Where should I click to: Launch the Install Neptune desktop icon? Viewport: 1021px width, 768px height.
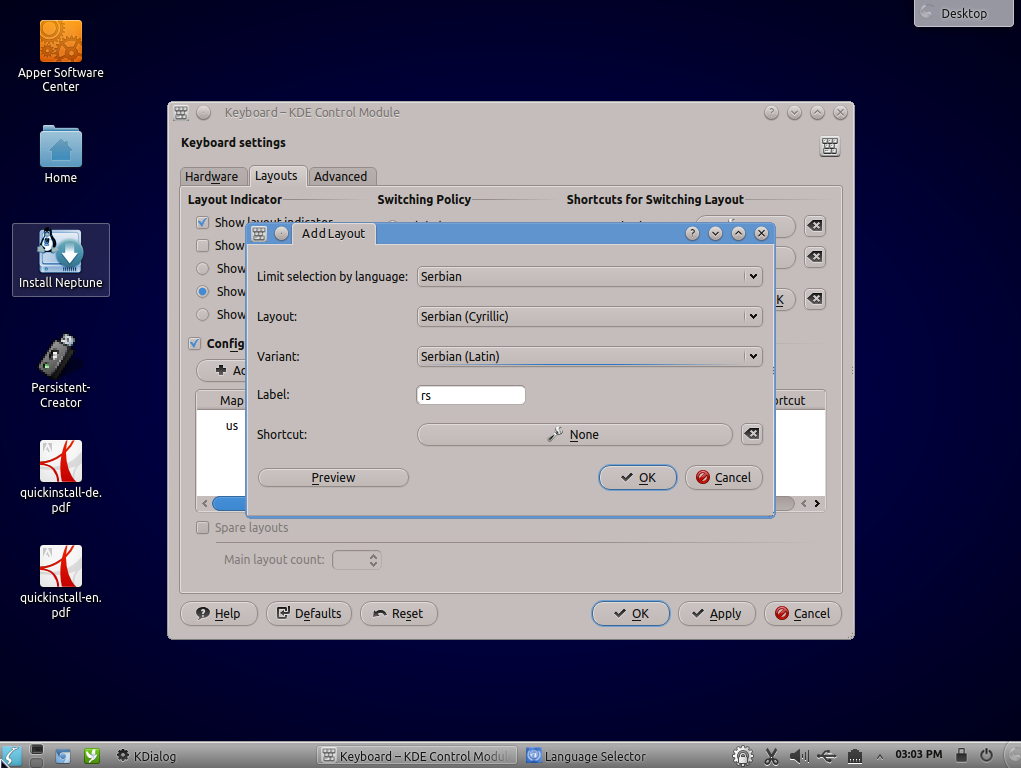click(x=61, y=259)
